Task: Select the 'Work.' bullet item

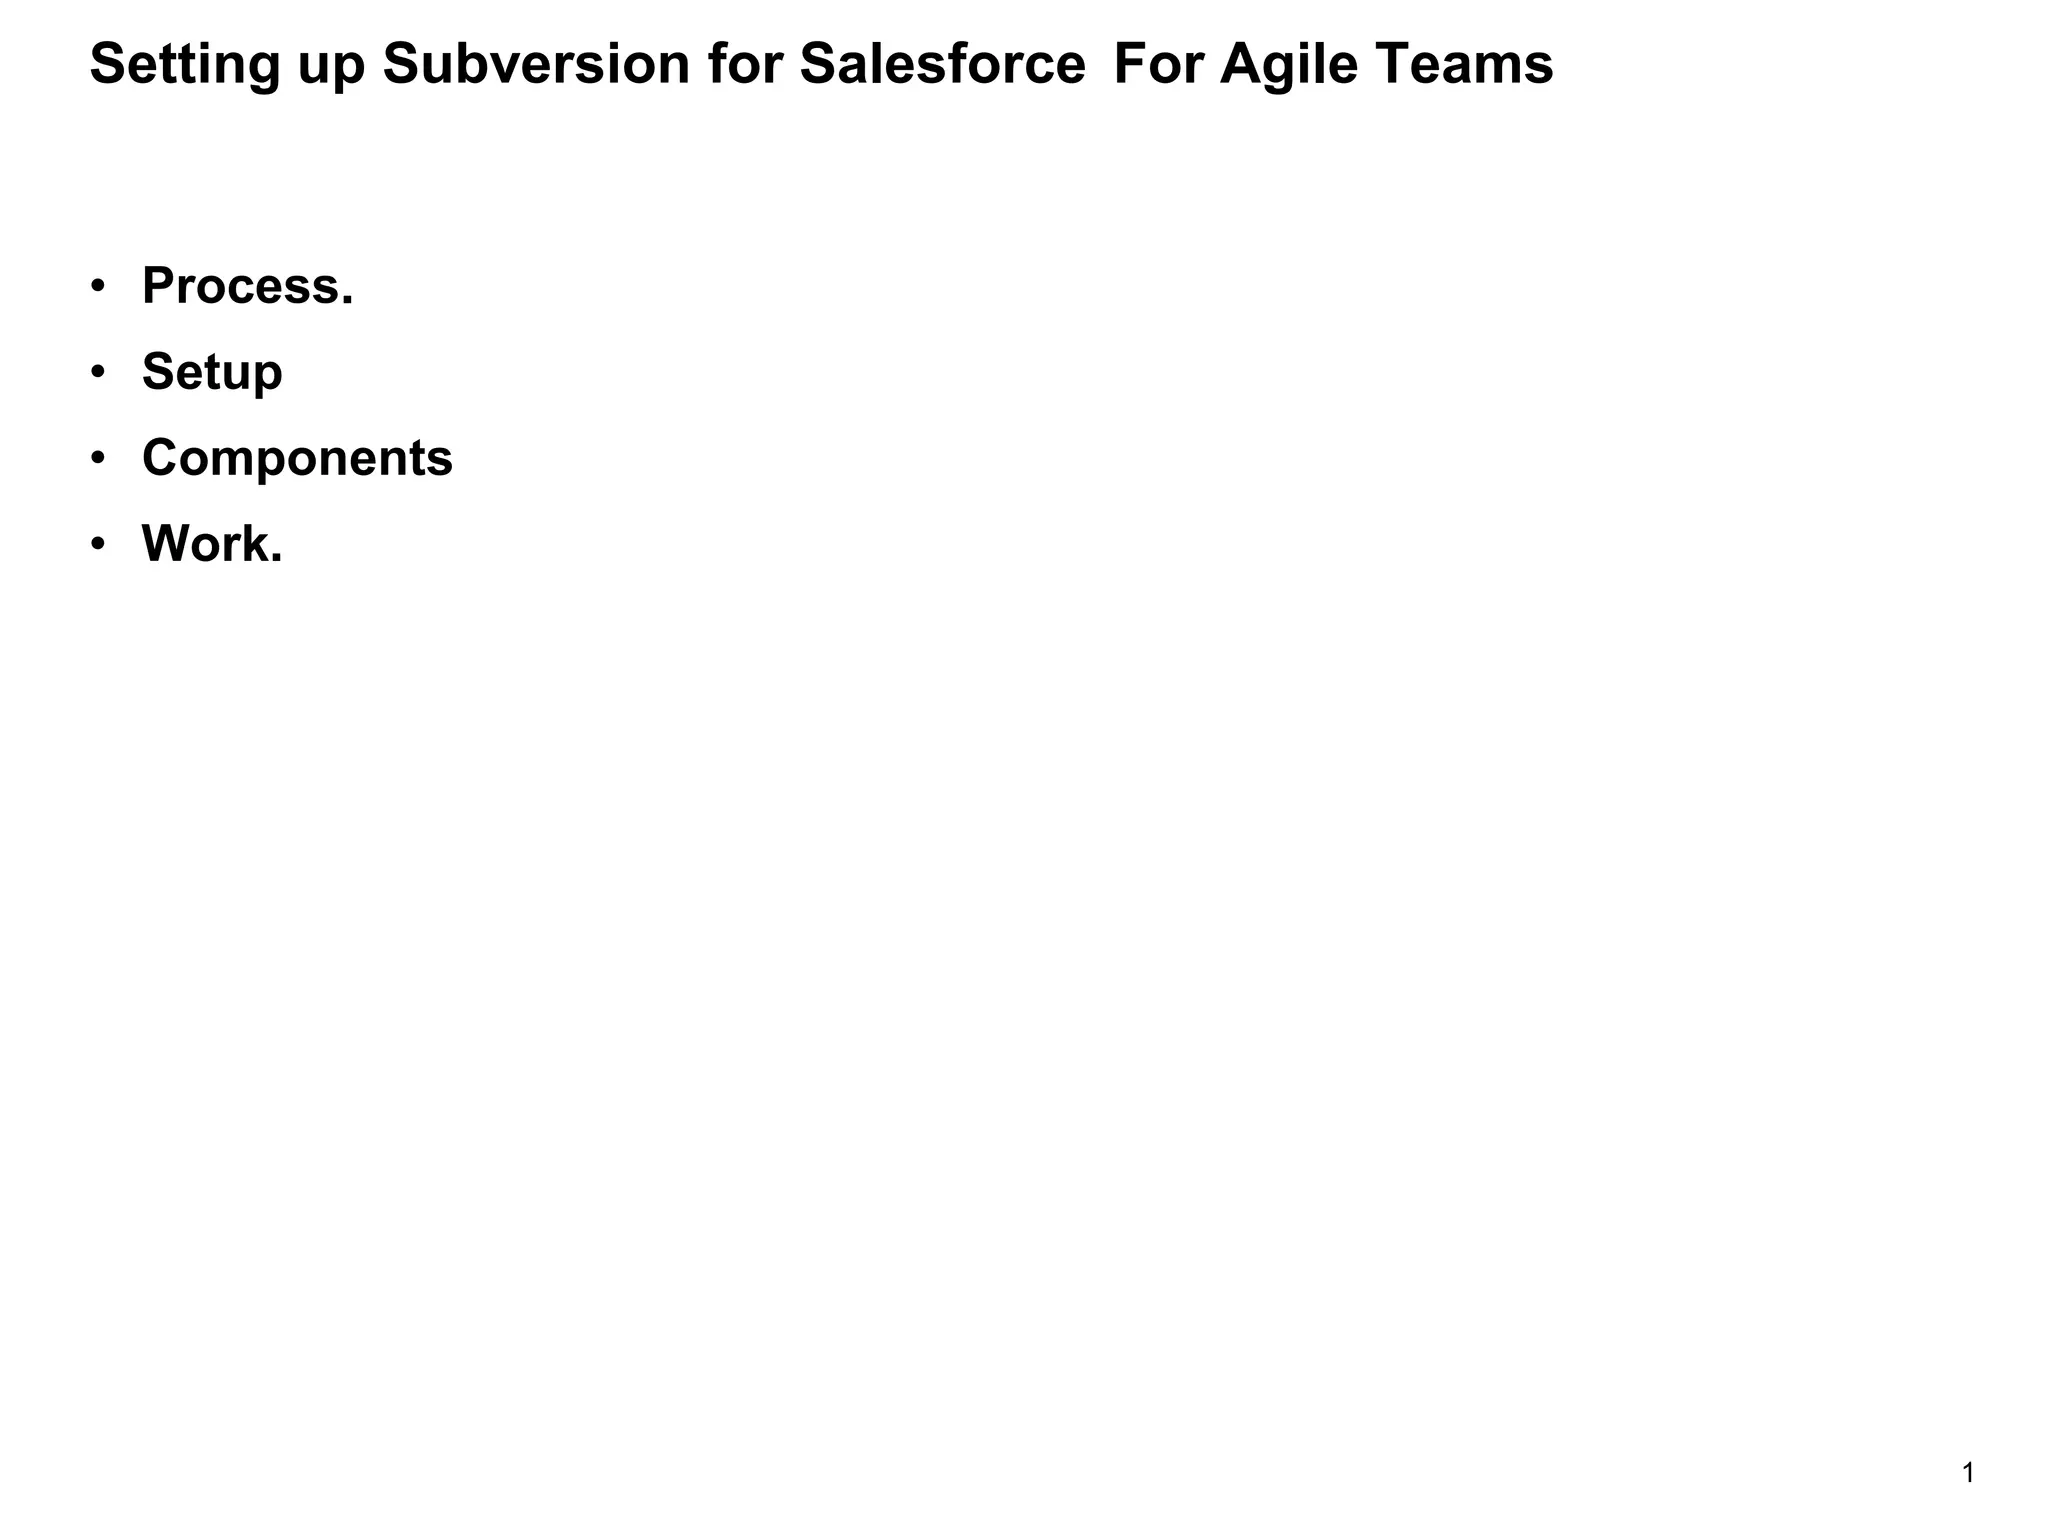Action: [212, 544]
